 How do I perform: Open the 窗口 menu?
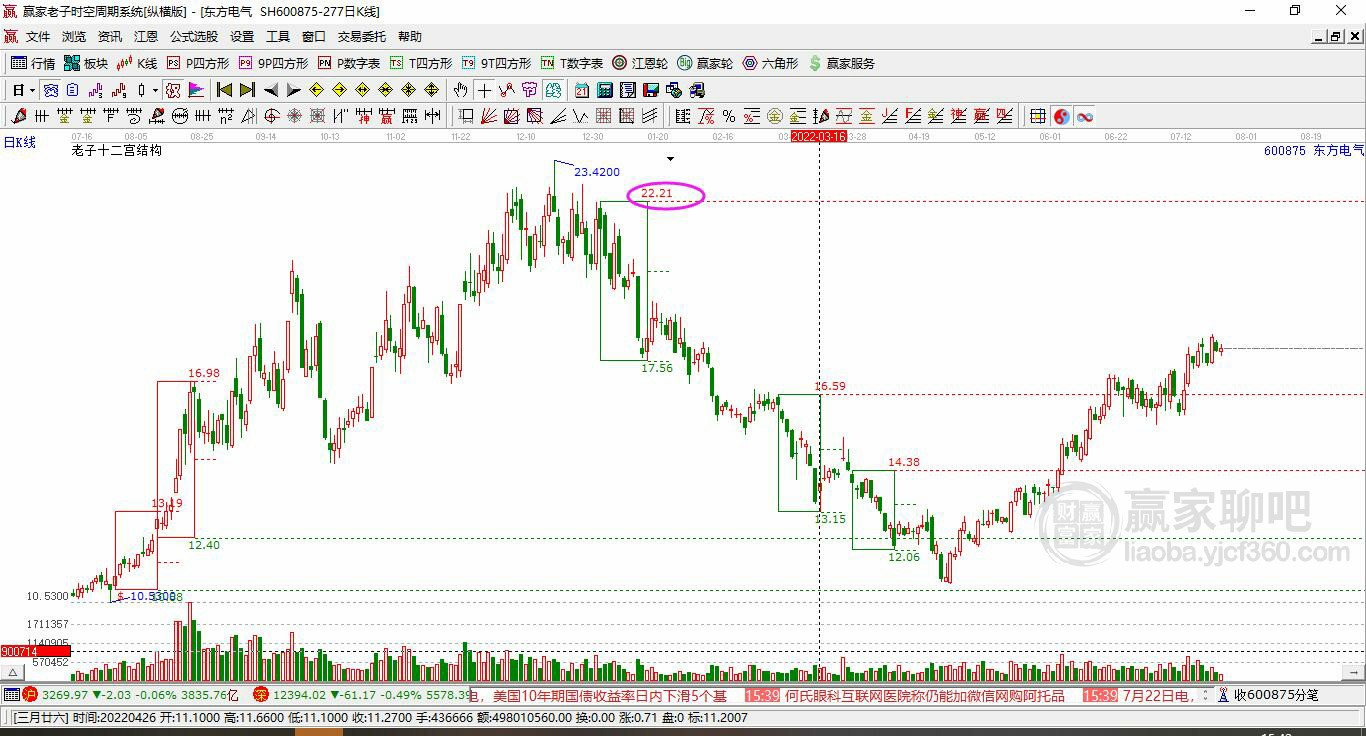[x=314, y=37]
